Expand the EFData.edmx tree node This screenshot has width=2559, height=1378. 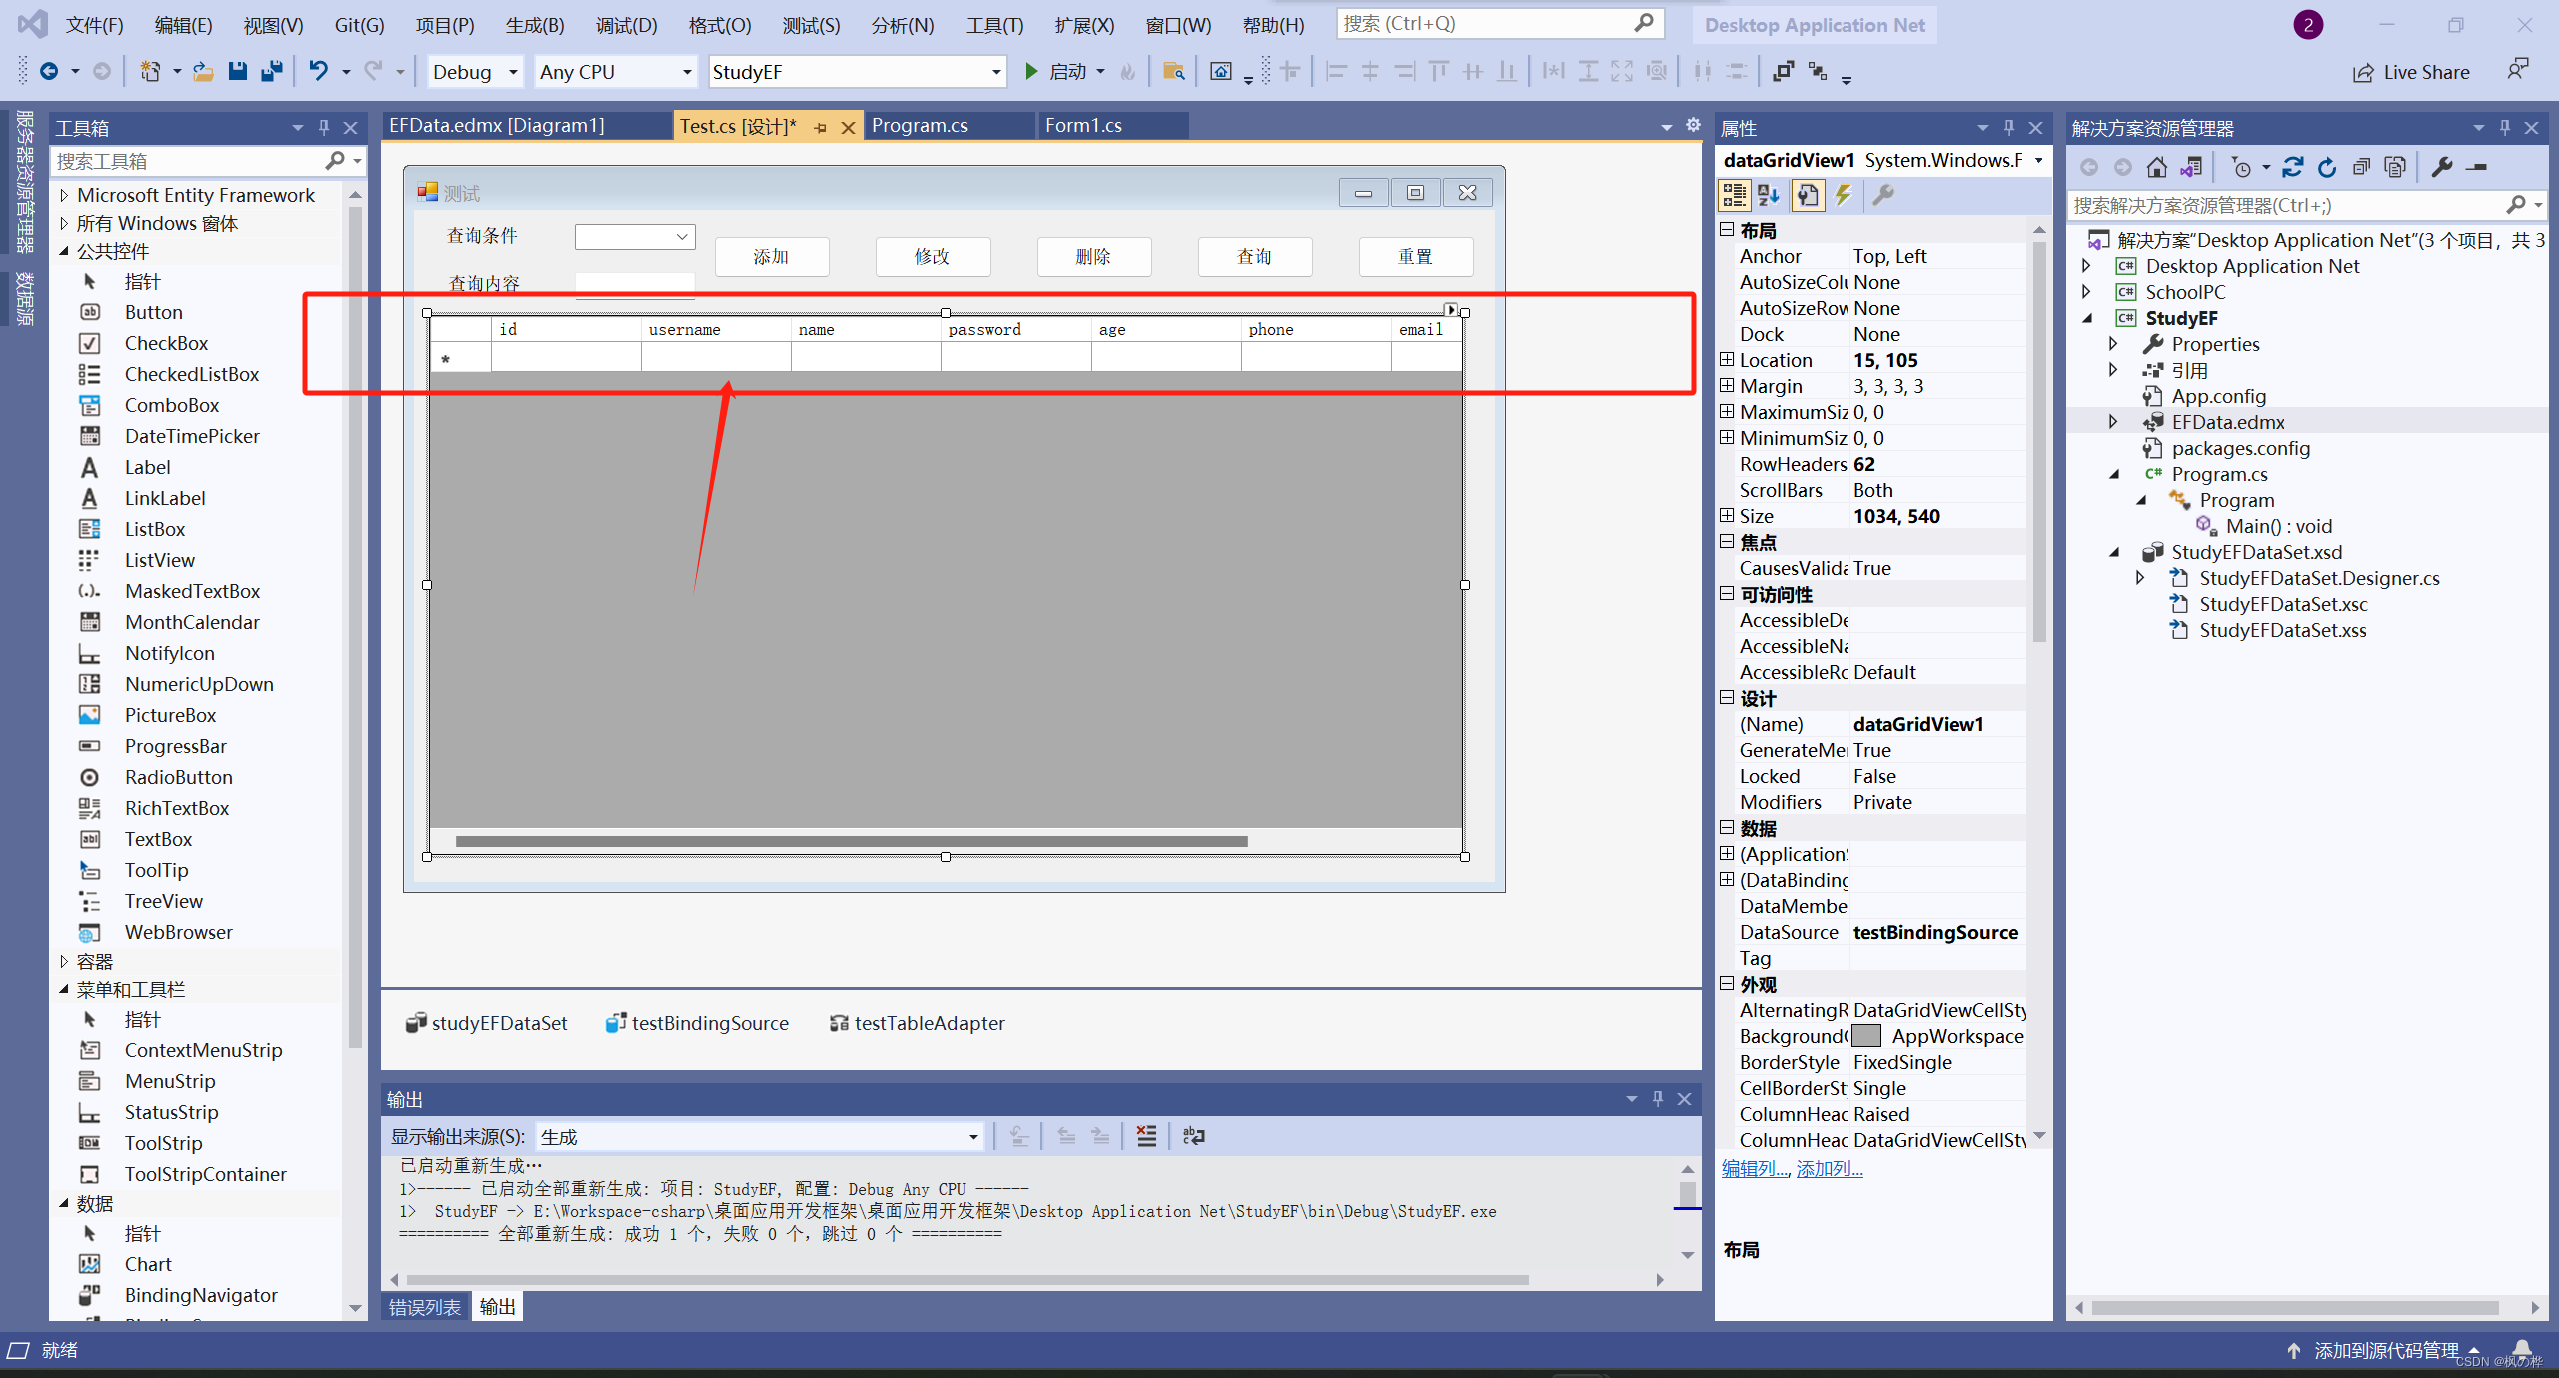point(2112,422)
